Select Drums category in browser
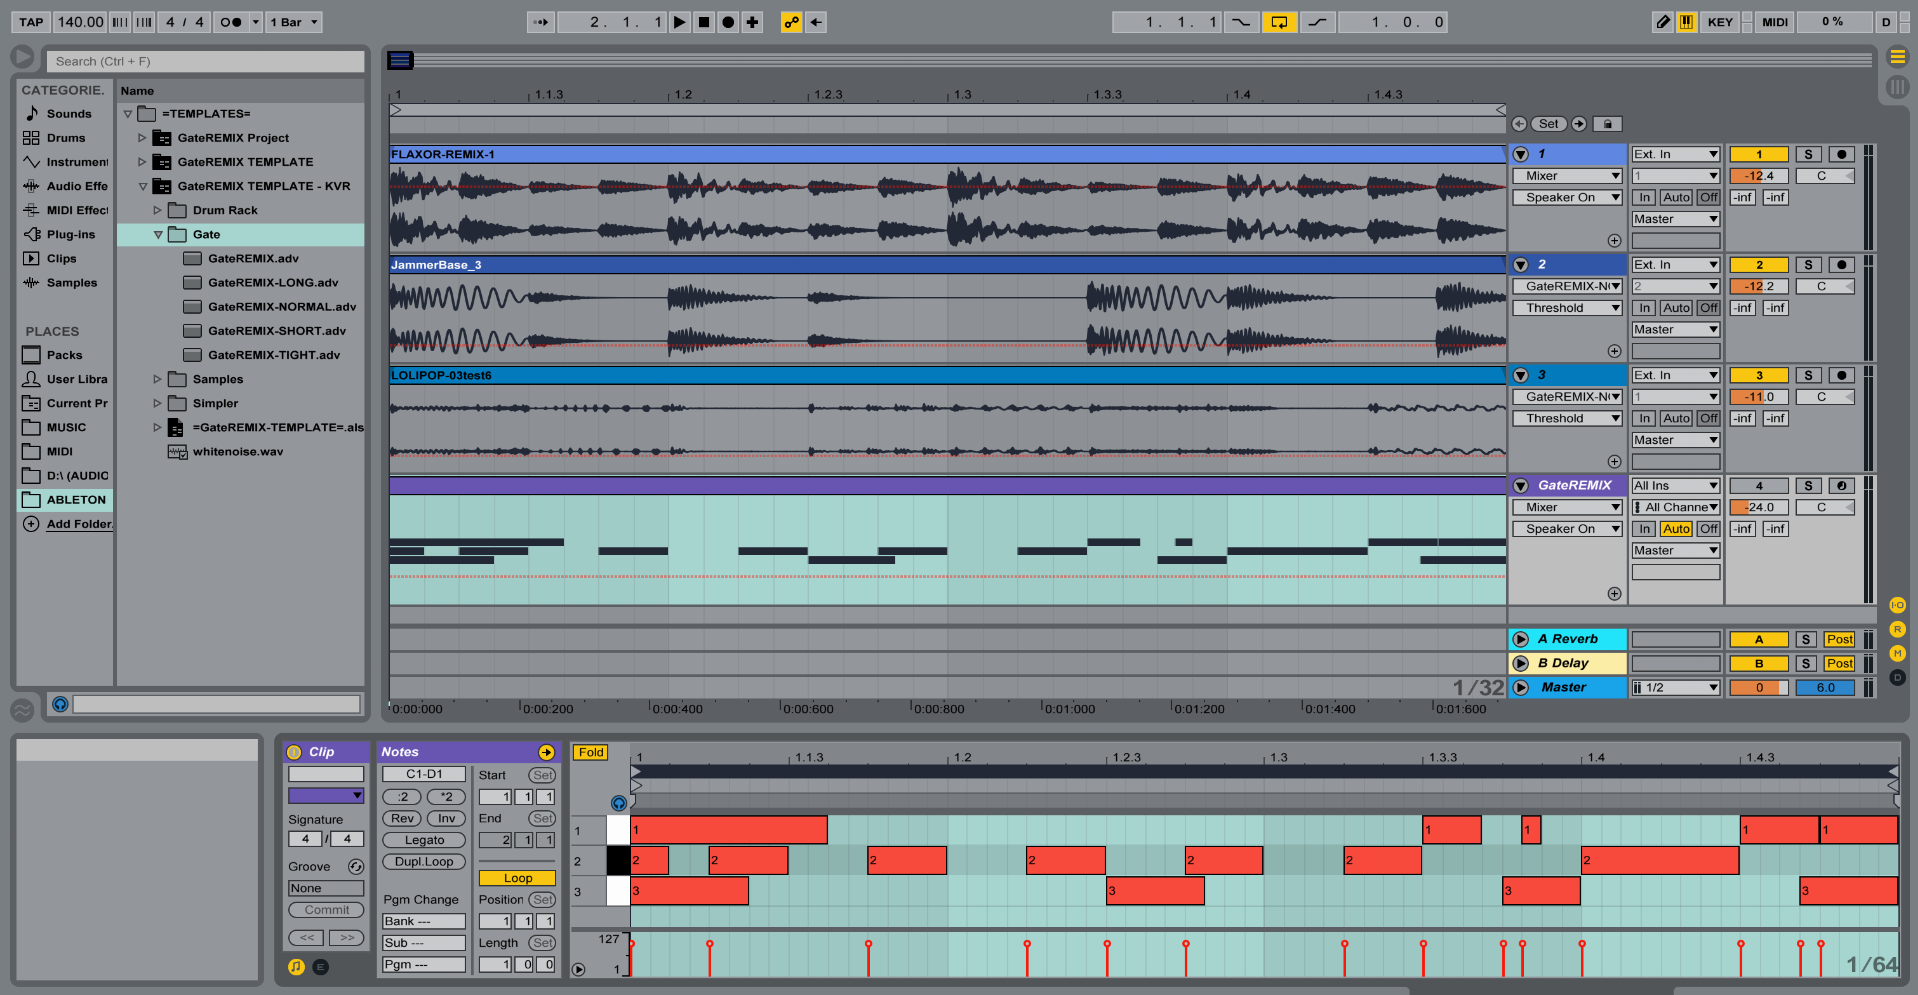Image resolution: width=1918 pixels, height=995 pixels. coord(66,138)
